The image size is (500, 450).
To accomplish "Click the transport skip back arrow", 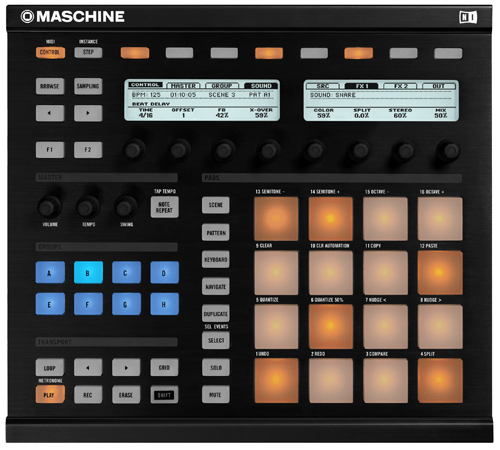I will click(88, 367).
